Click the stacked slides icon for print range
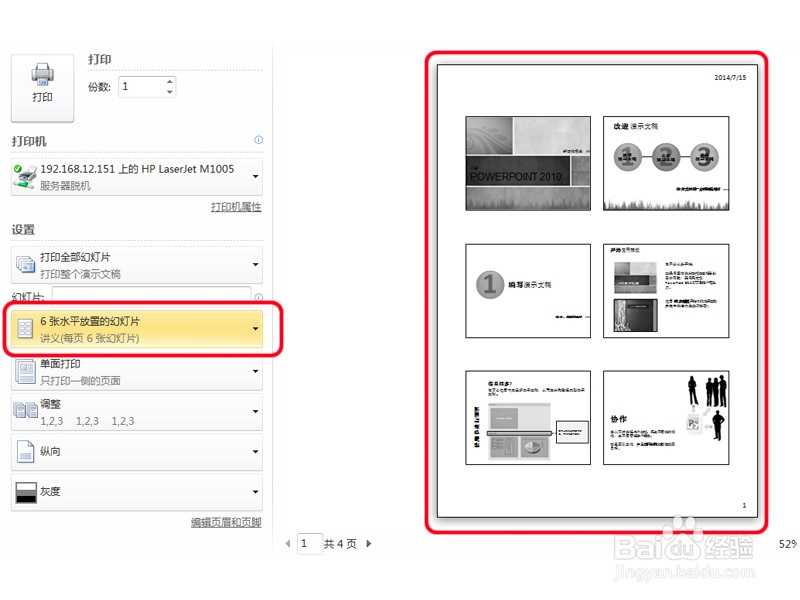 point(25,265)
